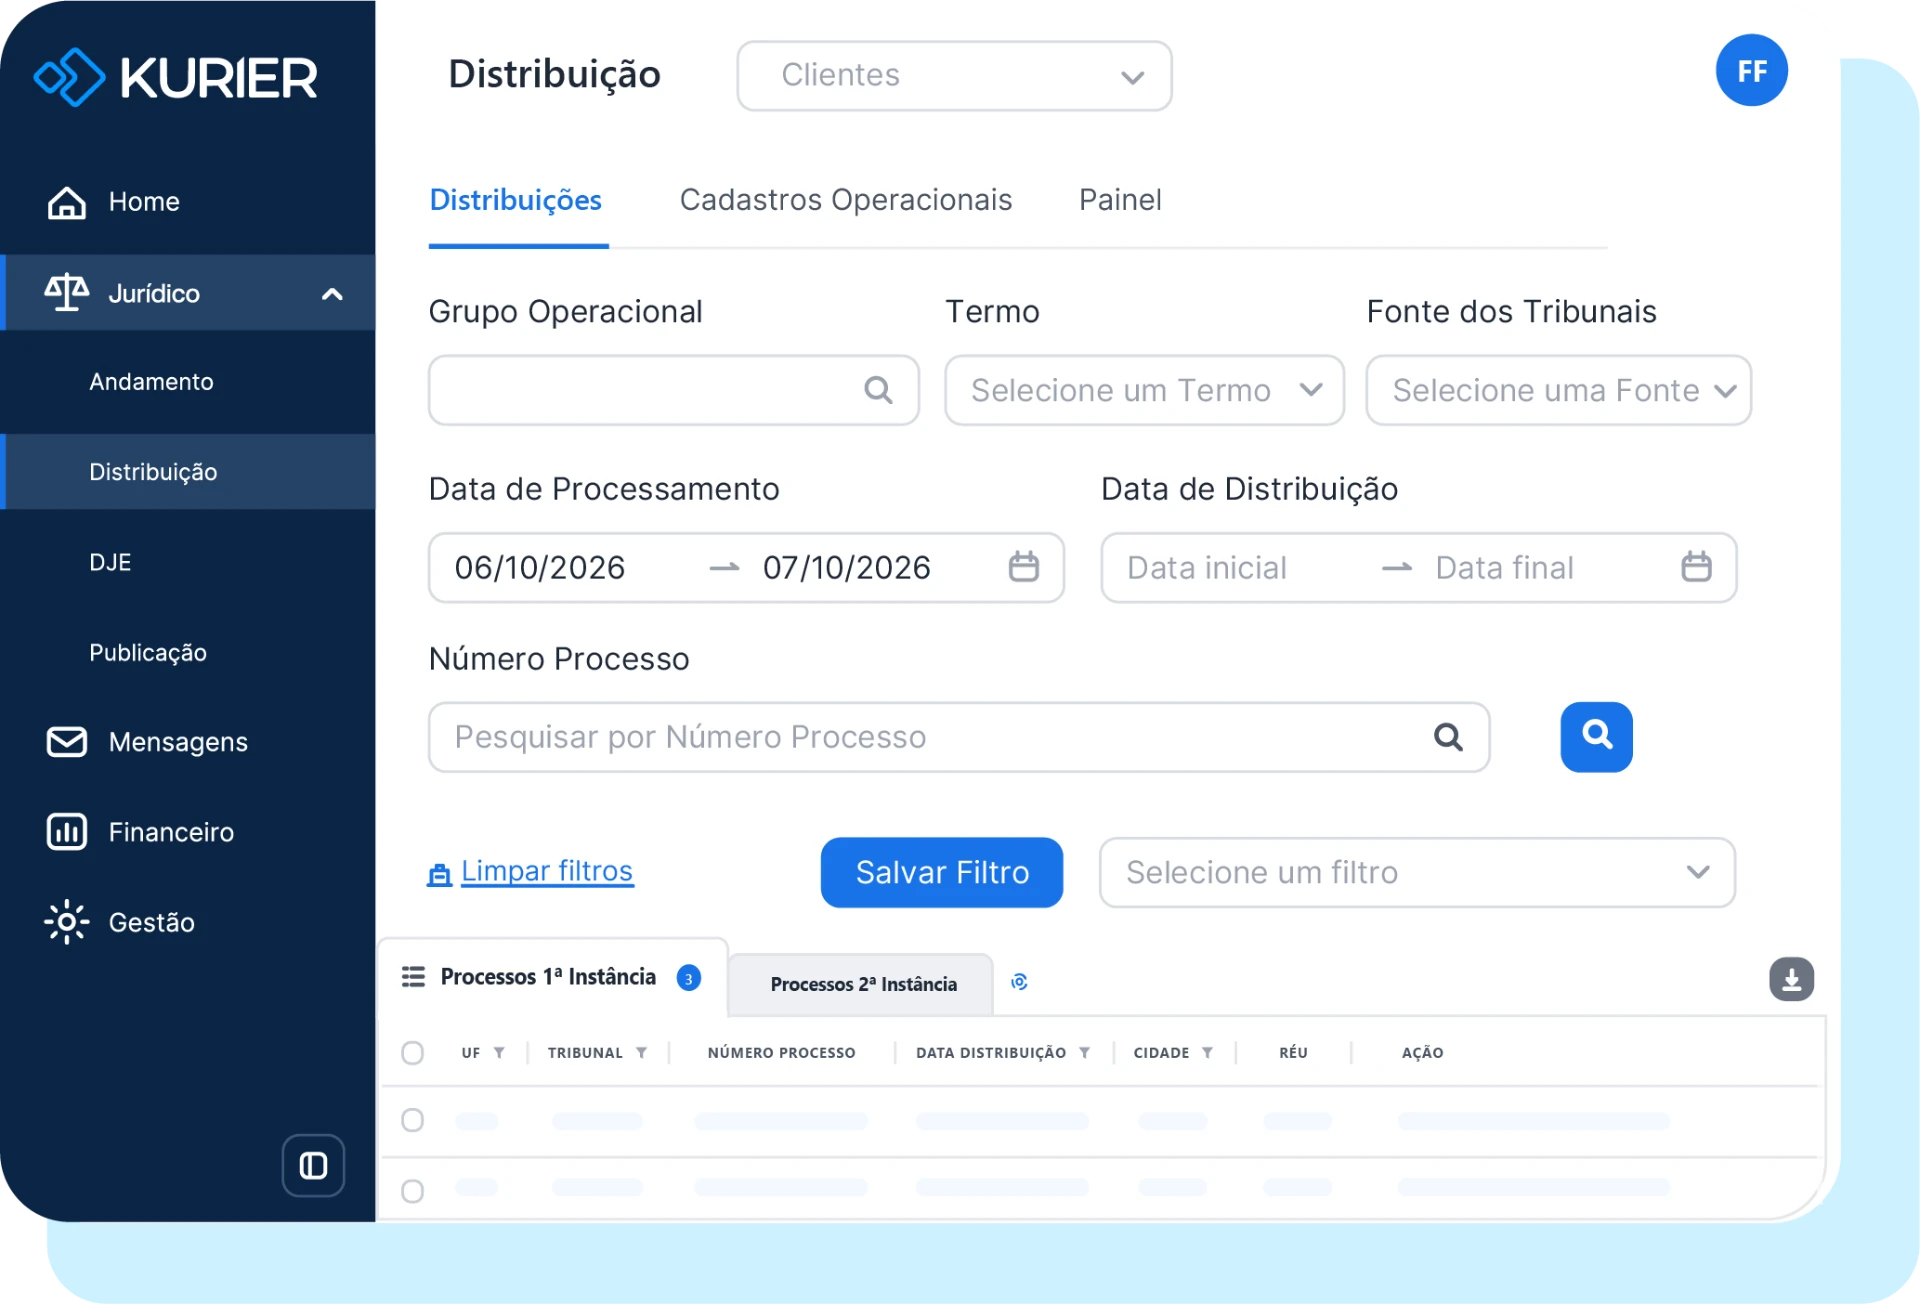The height and width of the screenshot is (1304, 1920).
Task: Open the Clientes dropdown
Action: point(954,76)
